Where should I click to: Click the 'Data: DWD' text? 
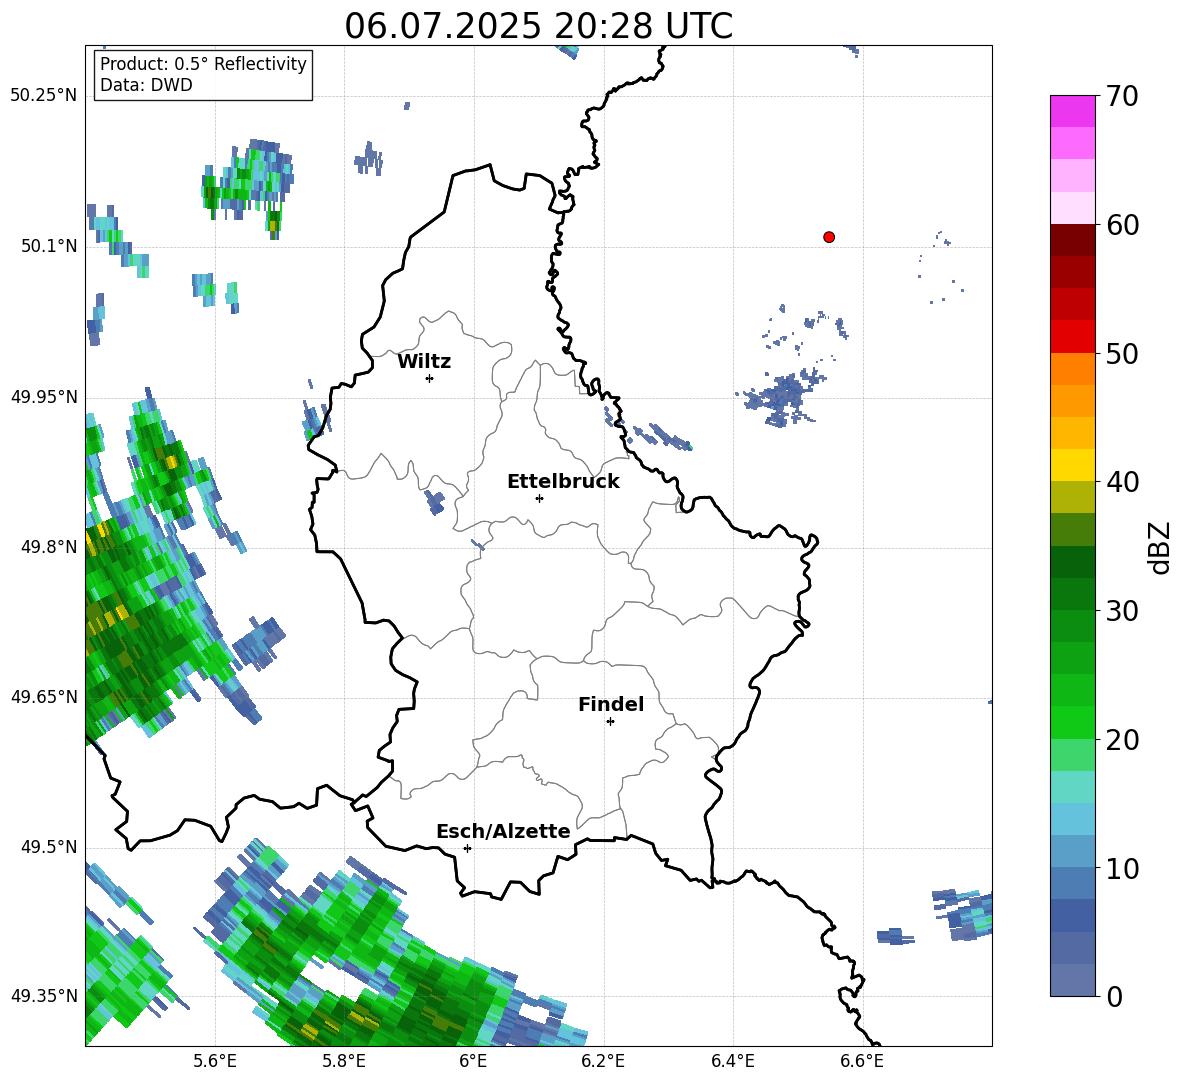coord(146,85)
